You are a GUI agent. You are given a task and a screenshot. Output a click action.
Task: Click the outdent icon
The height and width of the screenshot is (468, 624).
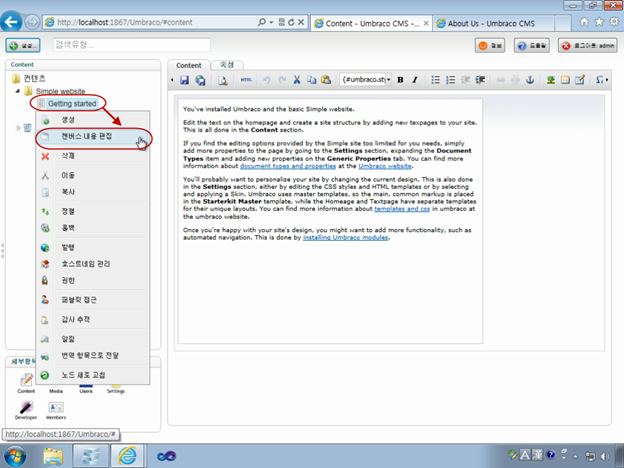click(465, 80)
